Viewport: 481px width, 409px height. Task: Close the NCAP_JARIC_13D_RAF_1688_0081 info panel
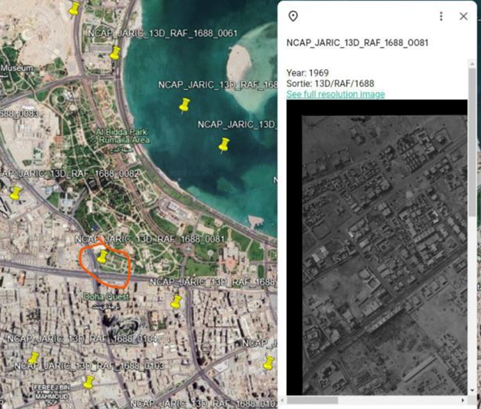463,16
